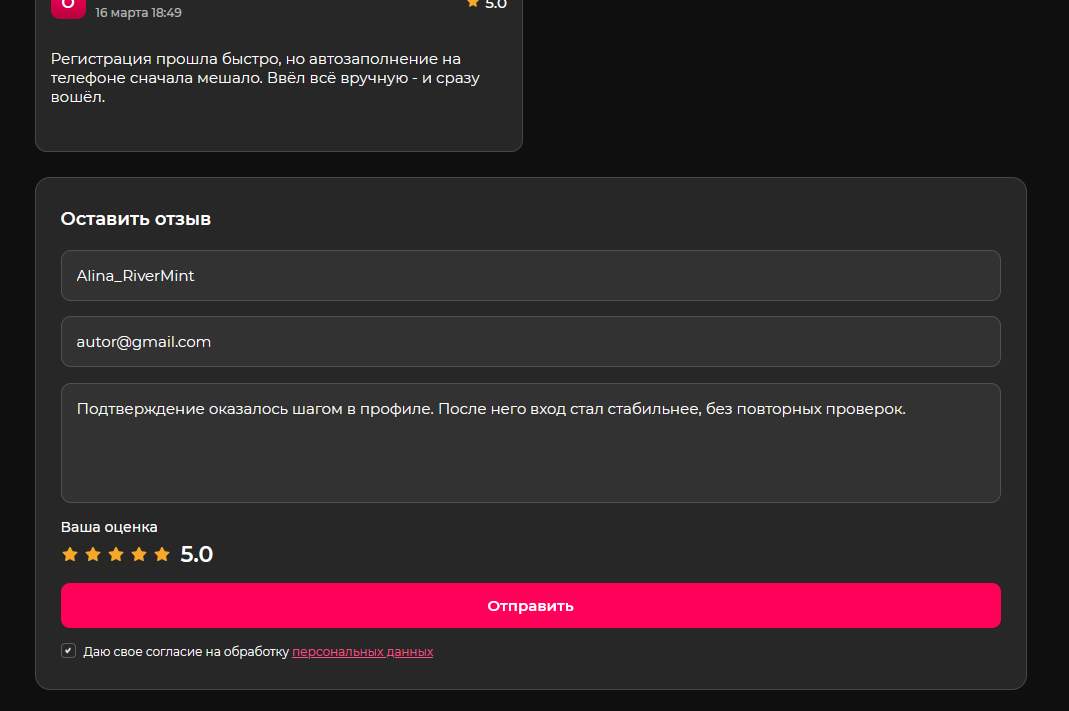The width and height of the screenshot is (1069, 711).
Task: Toggle the personal data consent checkbox
Action: [x=68, y=651]
